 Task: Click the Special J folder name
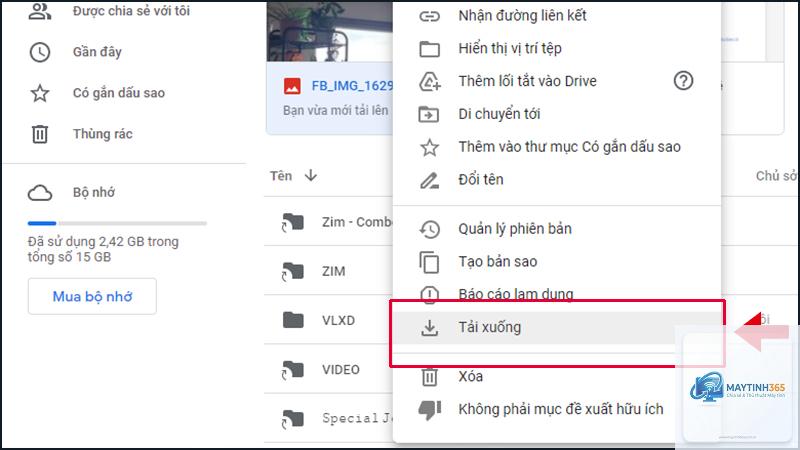pos(357,419)
